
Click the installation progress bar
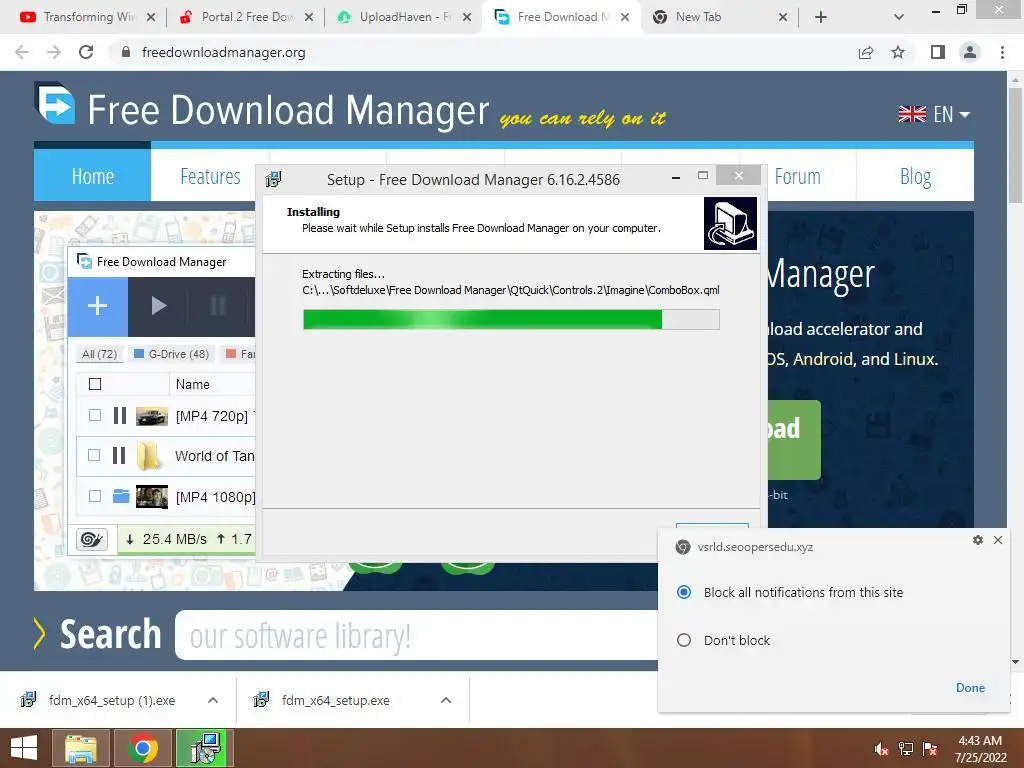click(x=511, y=319)
